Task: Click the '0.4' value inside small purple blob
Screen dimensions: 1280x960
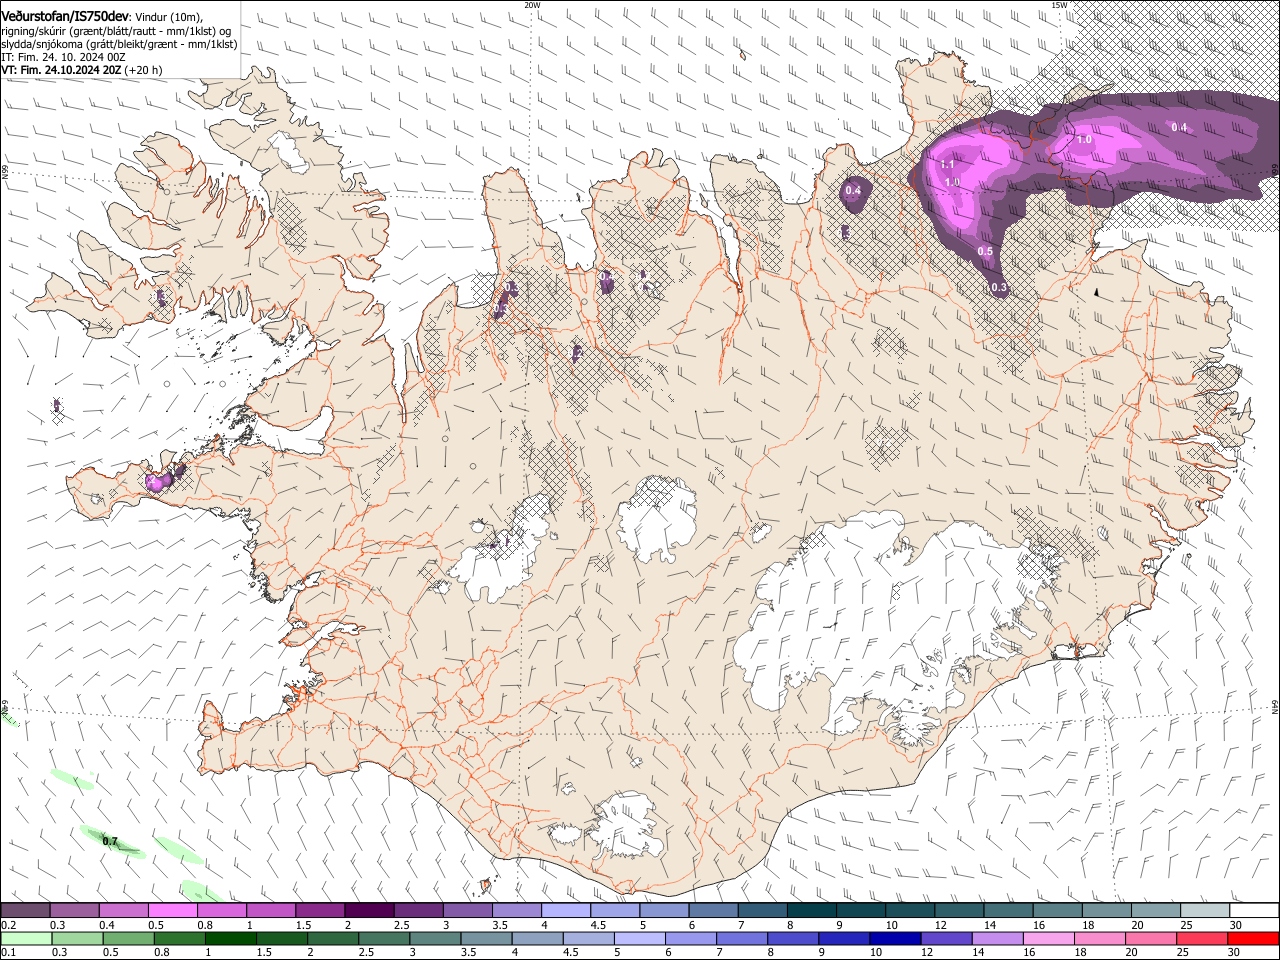Action: pos(853,190)
